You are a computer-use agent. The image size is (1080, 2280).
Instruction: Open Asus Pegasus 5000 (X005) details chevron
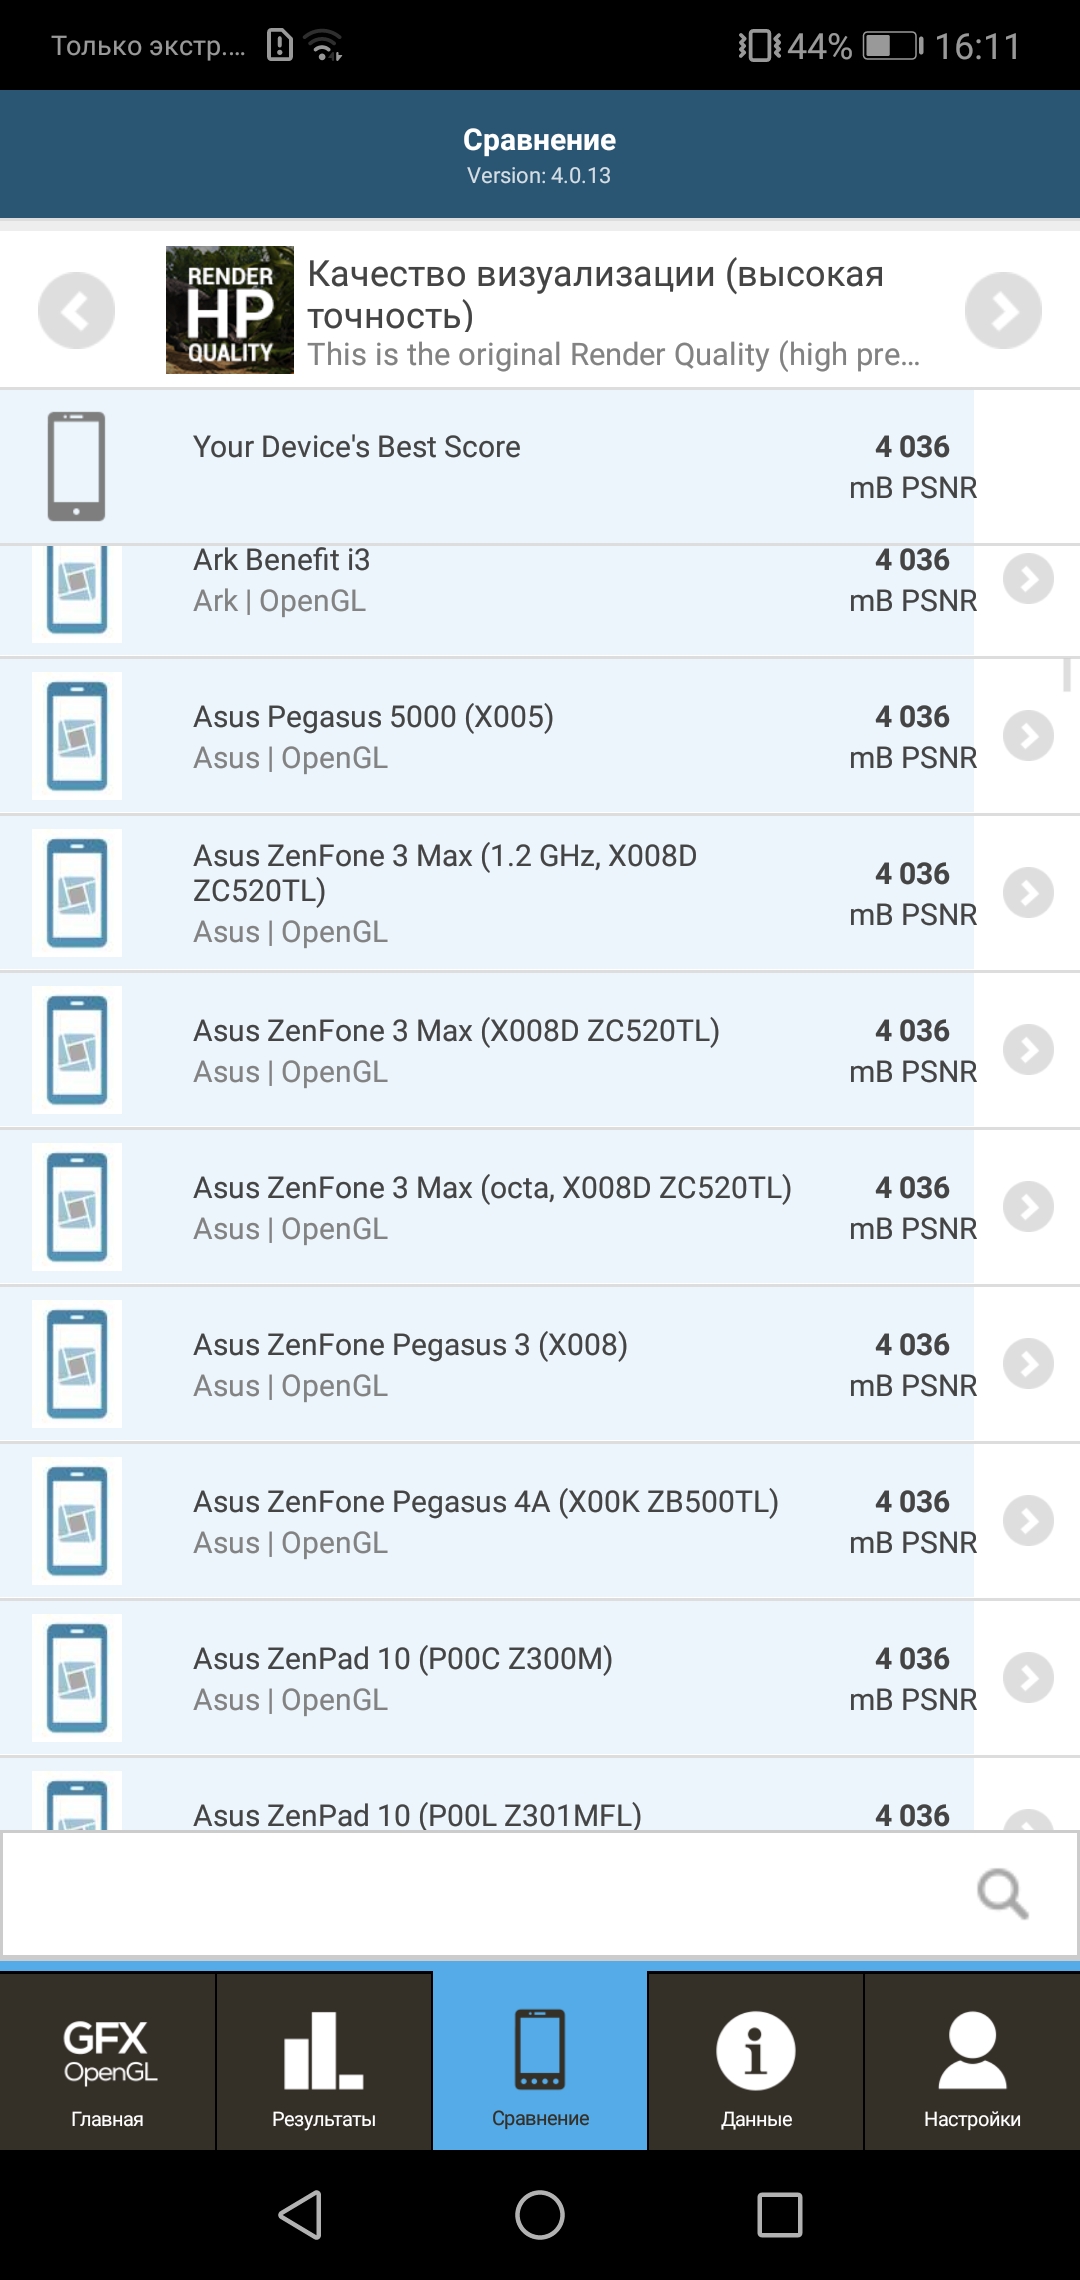pos(1028,736)
